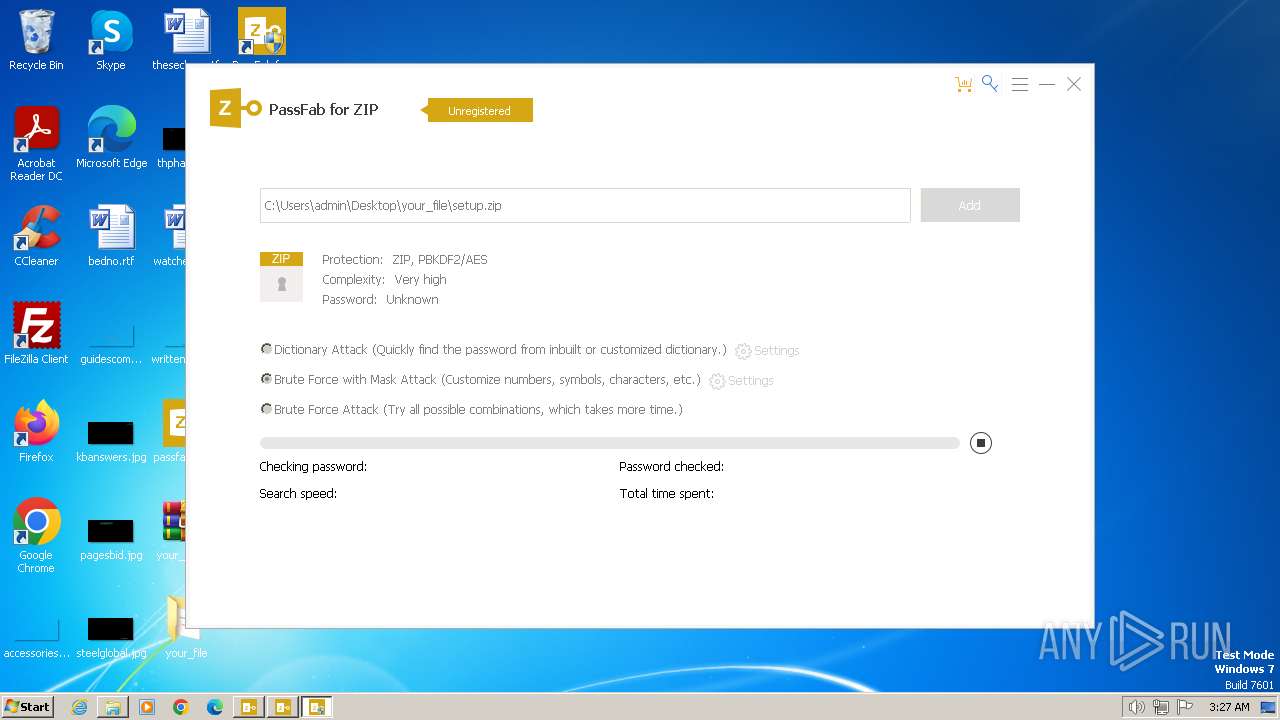Open Internet Explorer from taskbar
The width and height of the screenshot is (1280, 720).
(x=79, y=707)
